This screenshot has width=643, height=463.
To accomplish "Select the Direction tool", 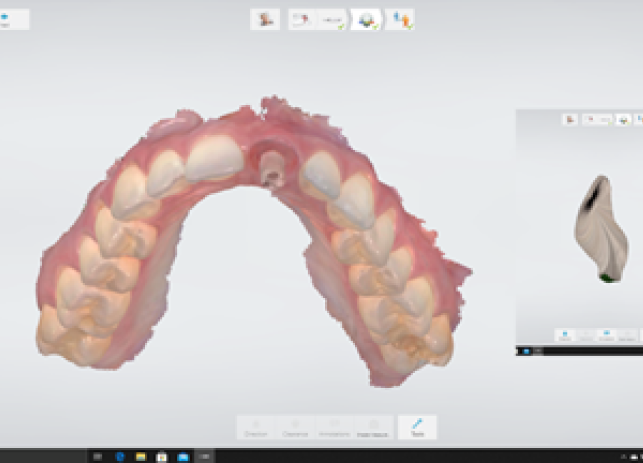I will coord(254,427).
